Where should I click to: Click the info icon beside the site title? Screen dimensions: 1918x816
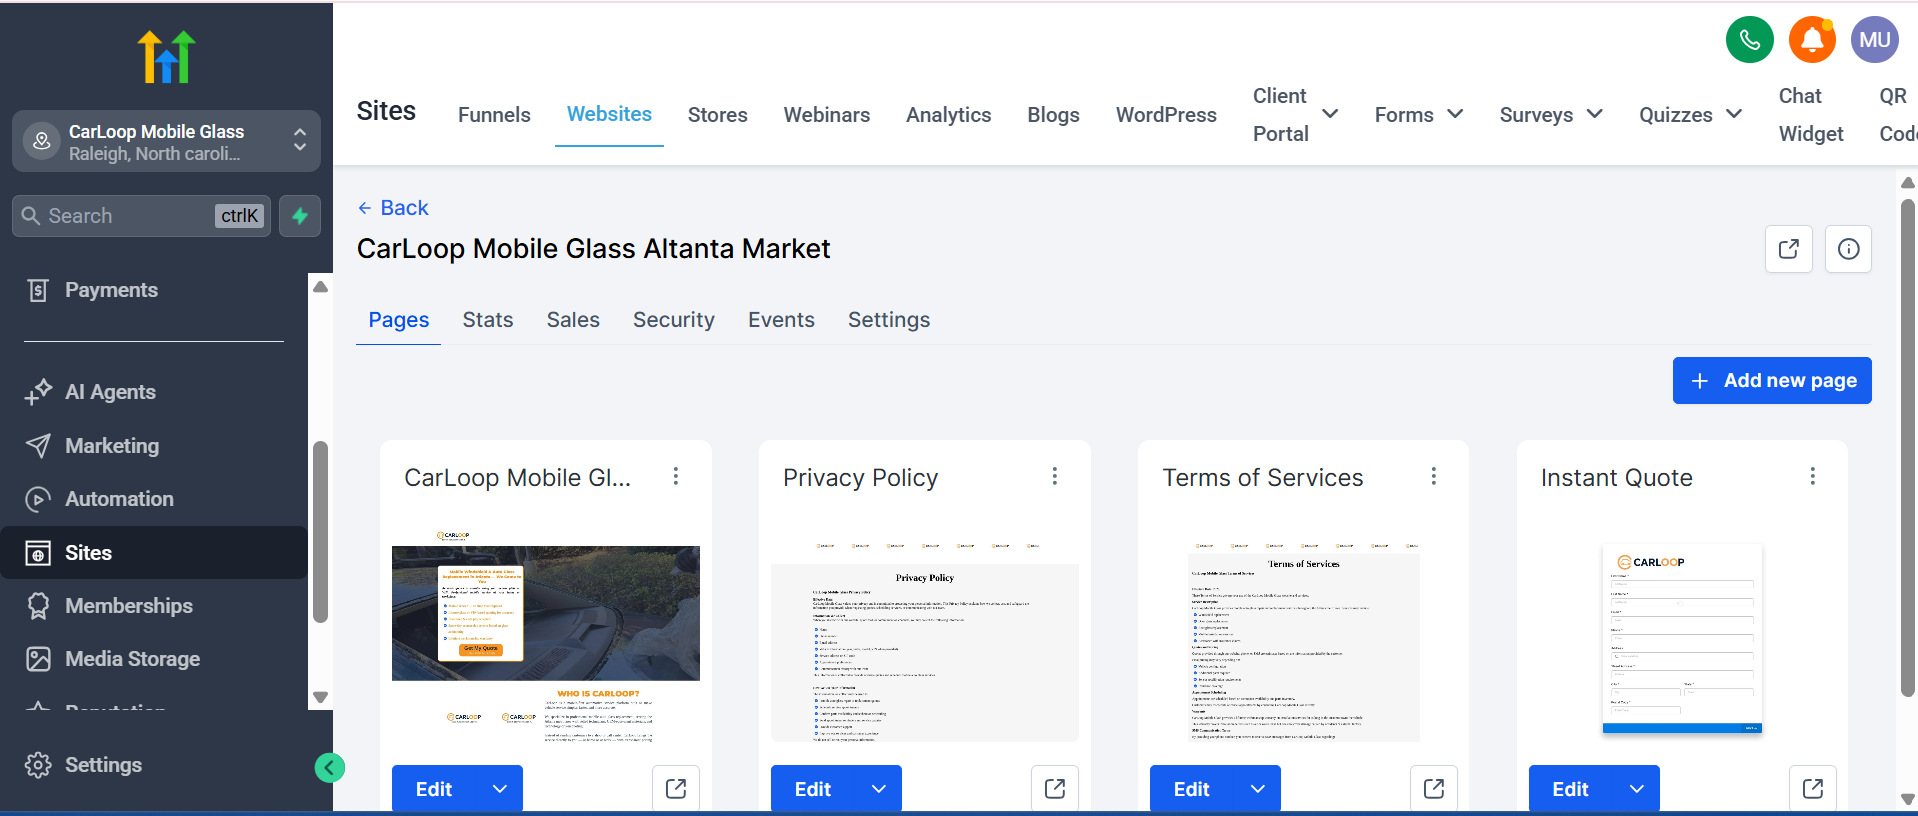click(x=1848, y=248)
